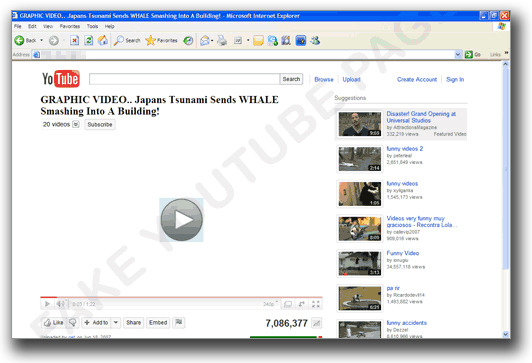
Task: Click the Print toolbar icon
Action: pos(222,41)
